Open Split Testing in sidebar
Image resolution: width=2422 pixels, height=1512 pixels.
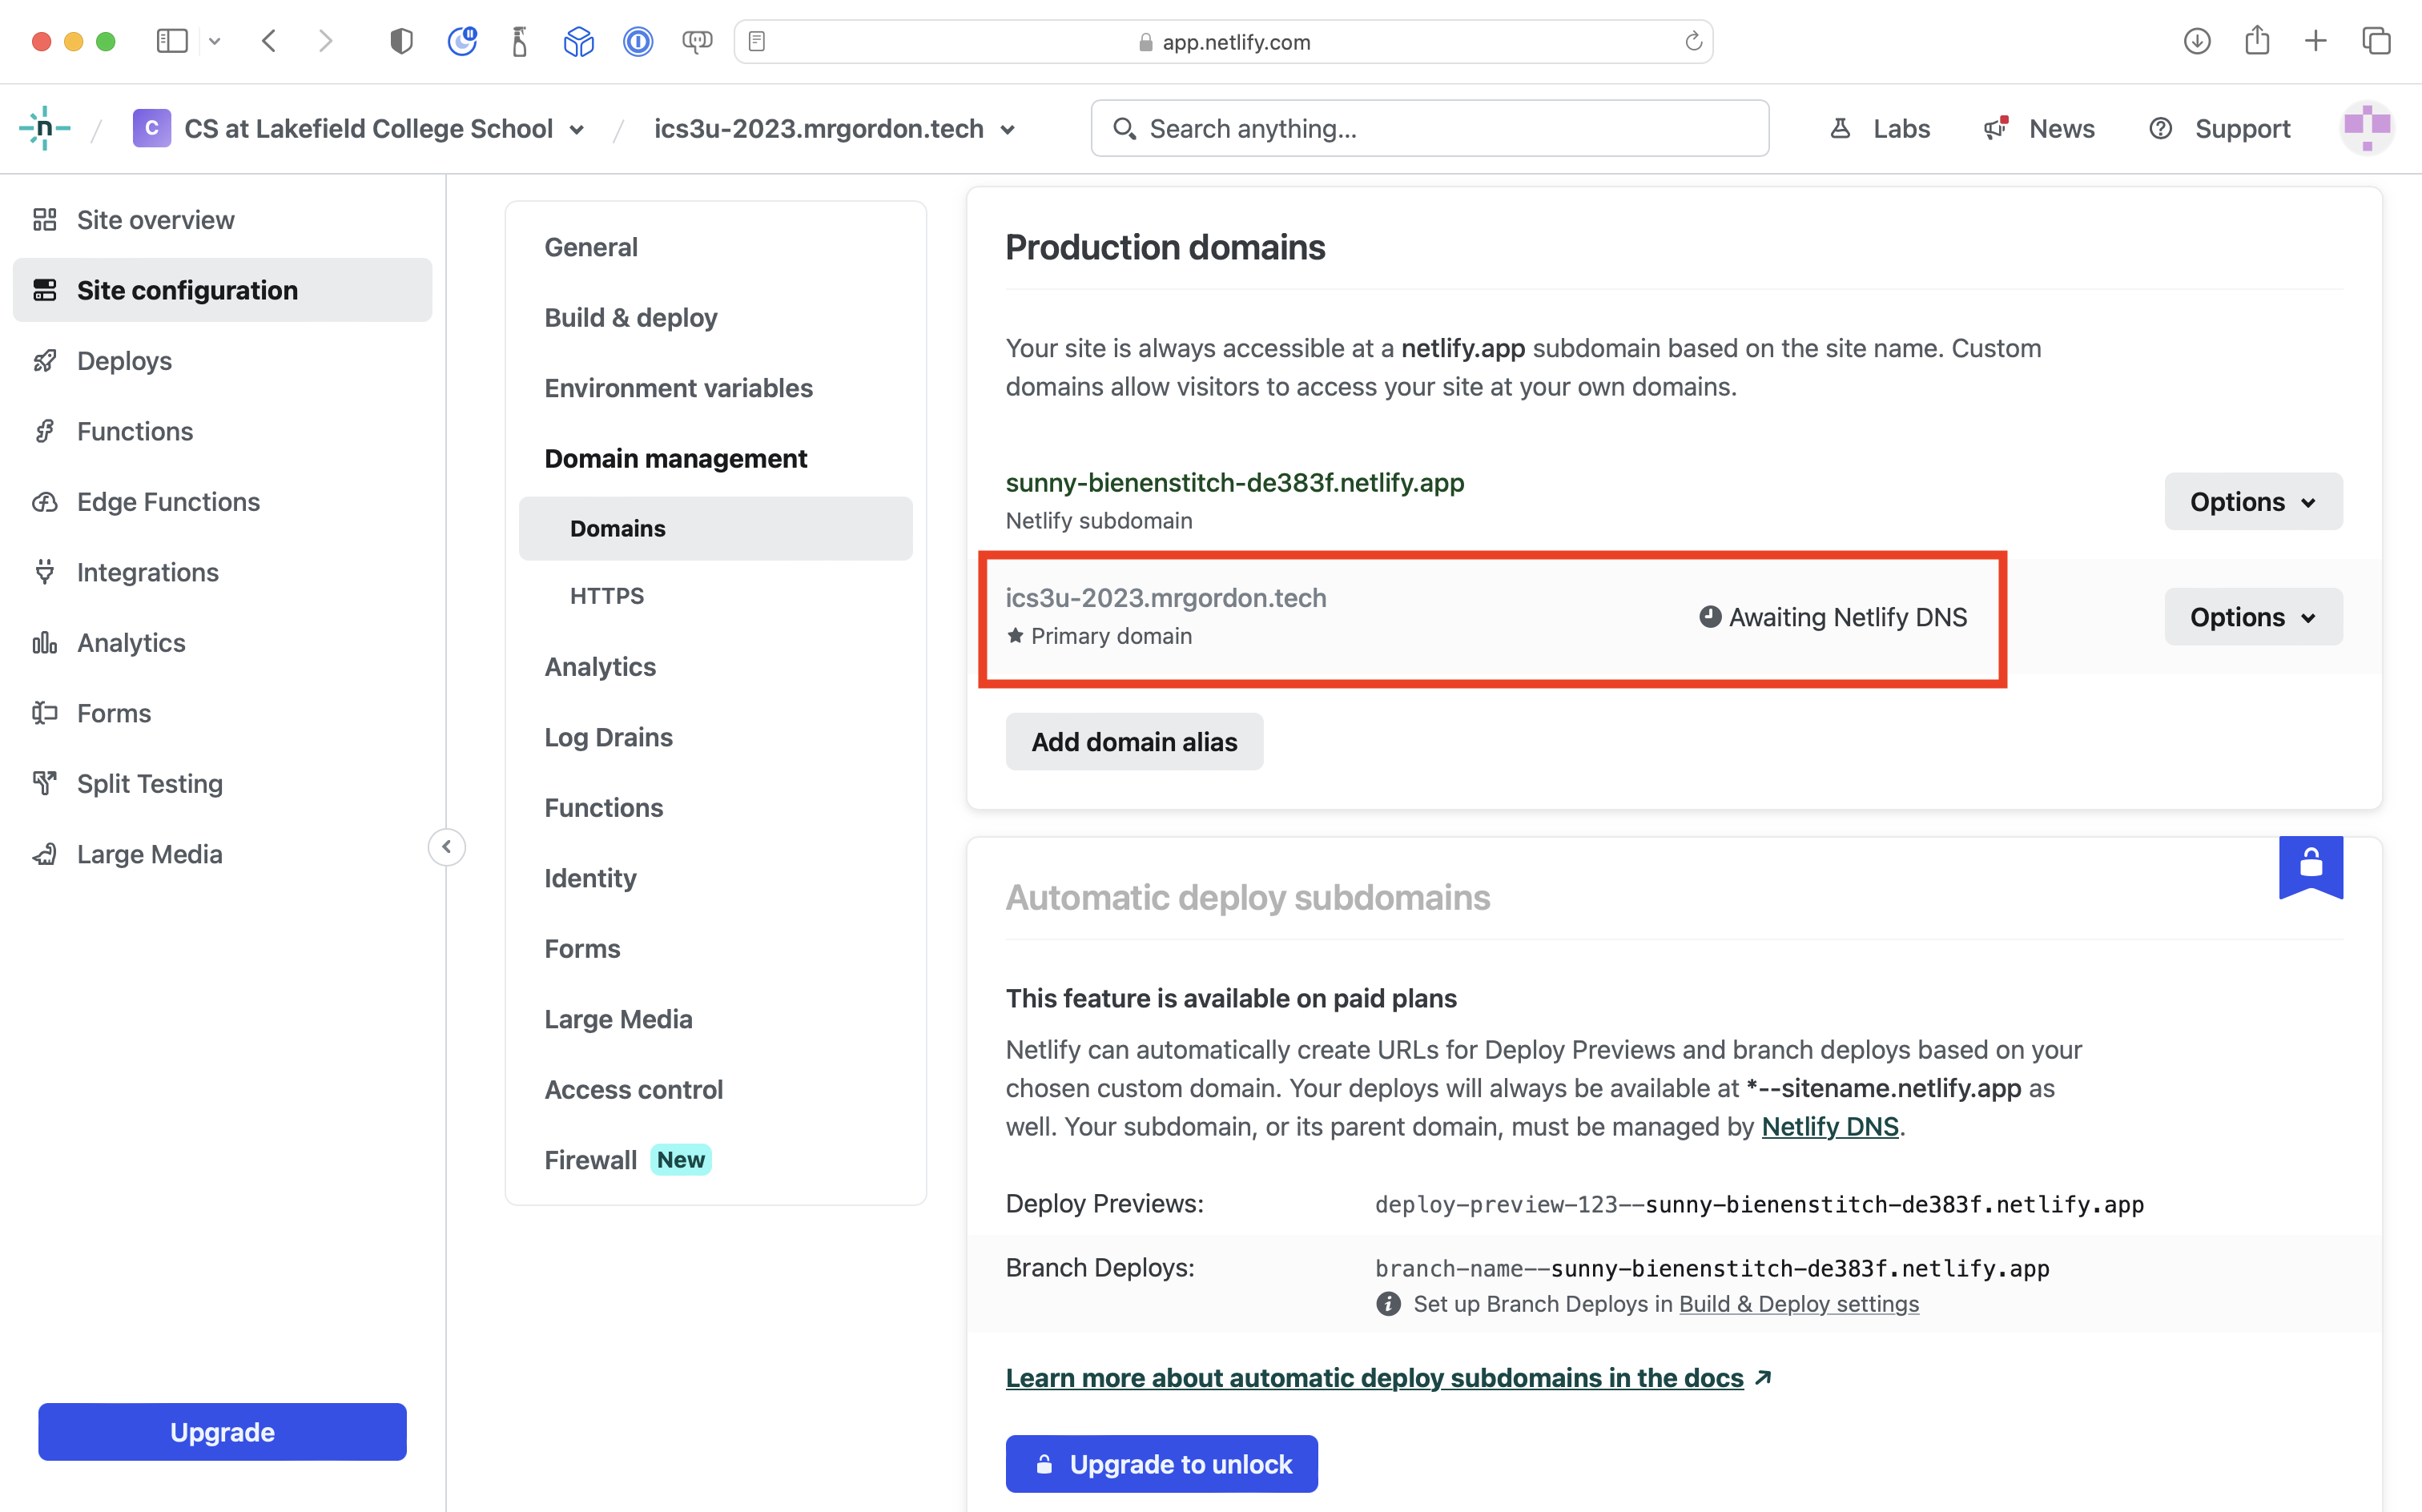point(222,783)
